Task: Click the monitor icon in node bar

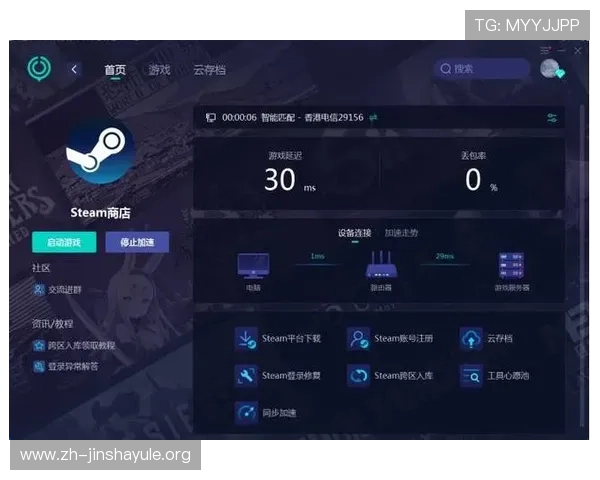Action: click(211, 118)
